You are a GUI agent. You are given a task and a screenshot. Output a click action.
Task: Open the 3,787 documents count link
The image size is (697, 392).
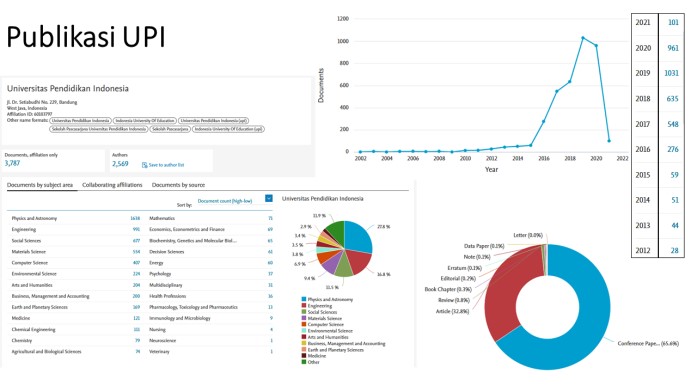coord(12,163)
